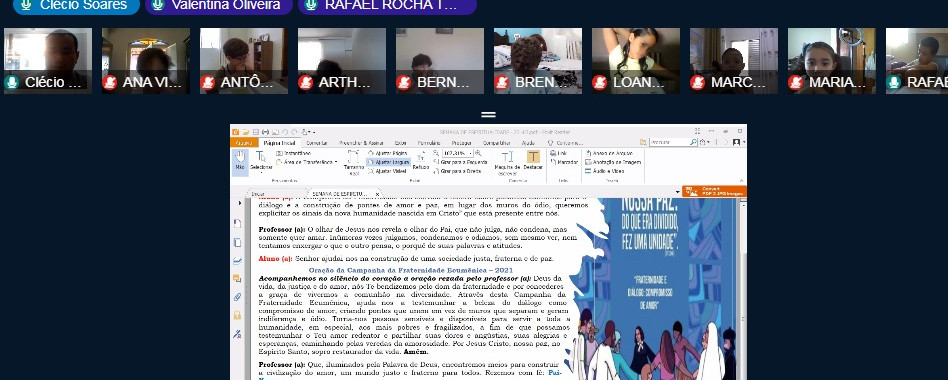This screenshot has width=948, height=380.
Task: Open the Arquivo menu tab
Action: point(244,143)
